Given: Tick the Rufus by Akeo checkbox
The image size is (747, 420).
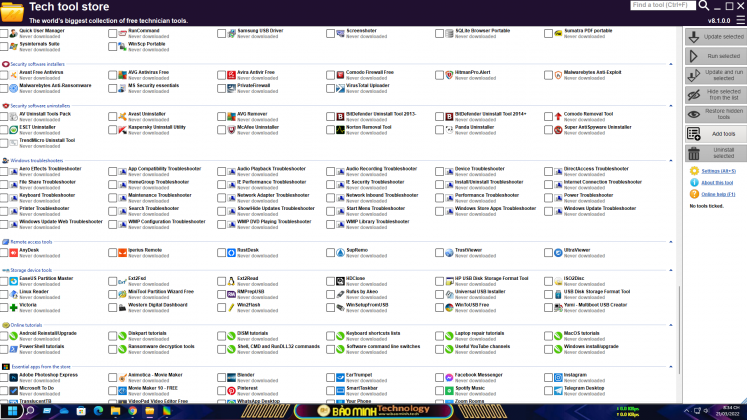Looking at the screenshot, I should click(x=330, y=295).
